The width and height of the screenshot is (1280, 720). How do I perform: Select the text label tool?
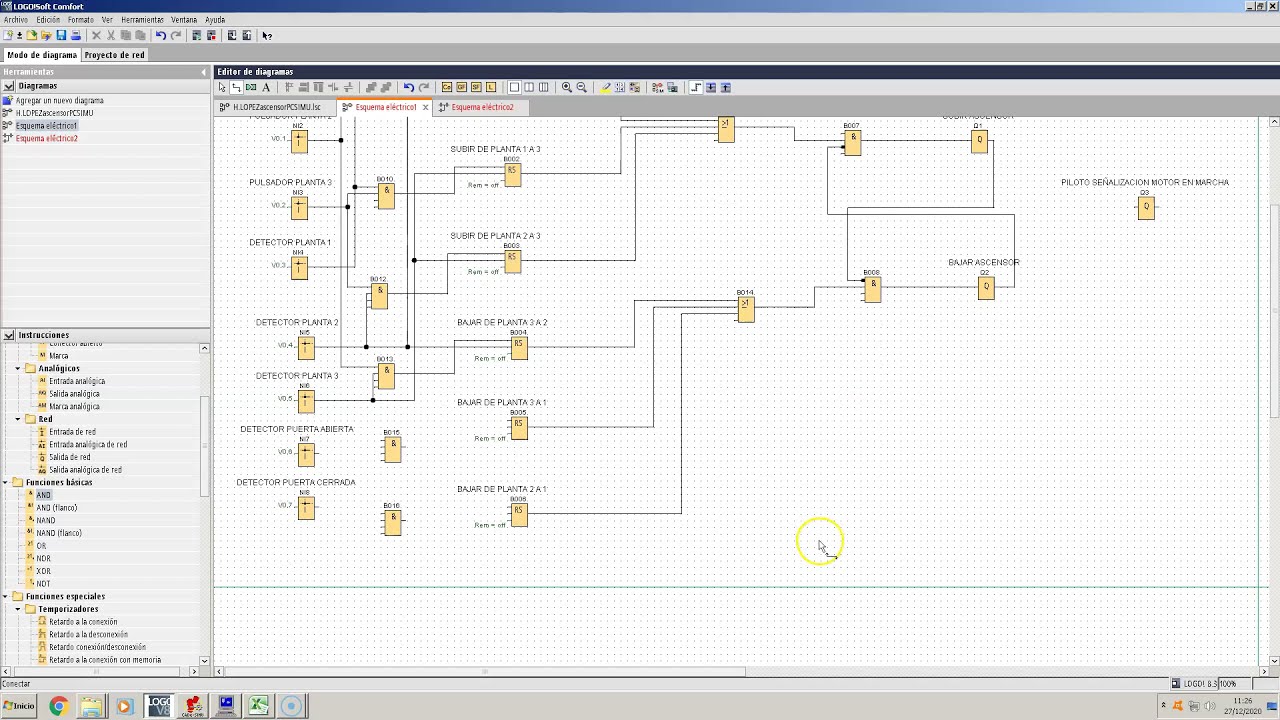click(x=266, y=87)
